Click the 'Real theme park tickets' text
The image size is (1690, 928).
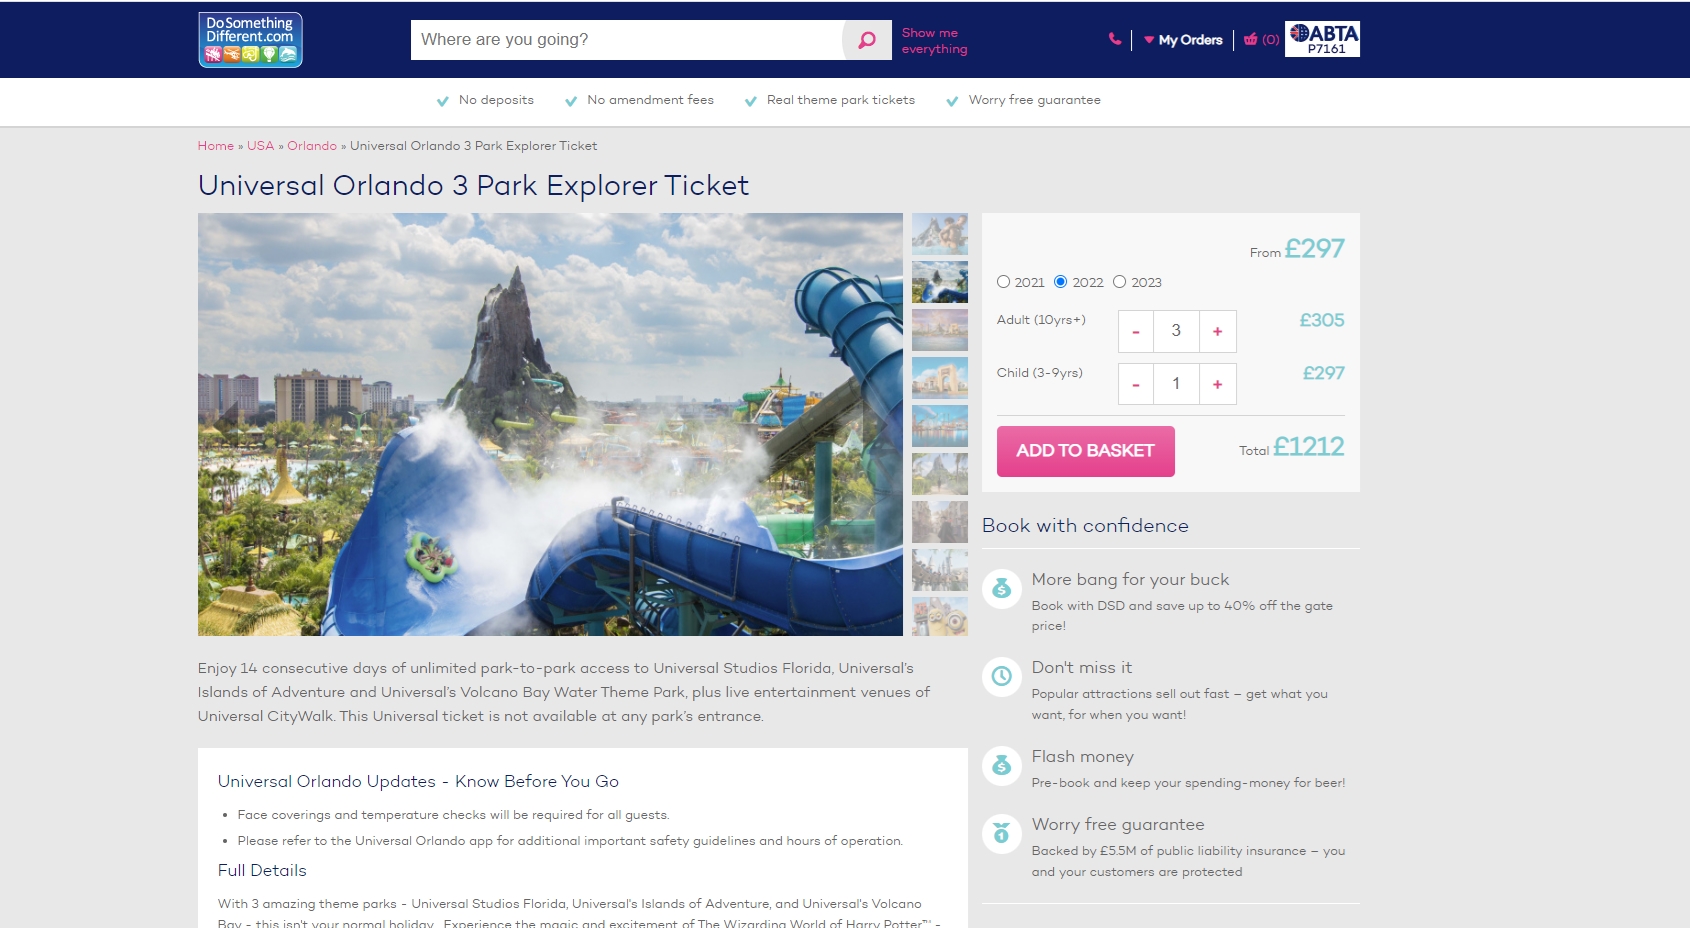[841, 100]
